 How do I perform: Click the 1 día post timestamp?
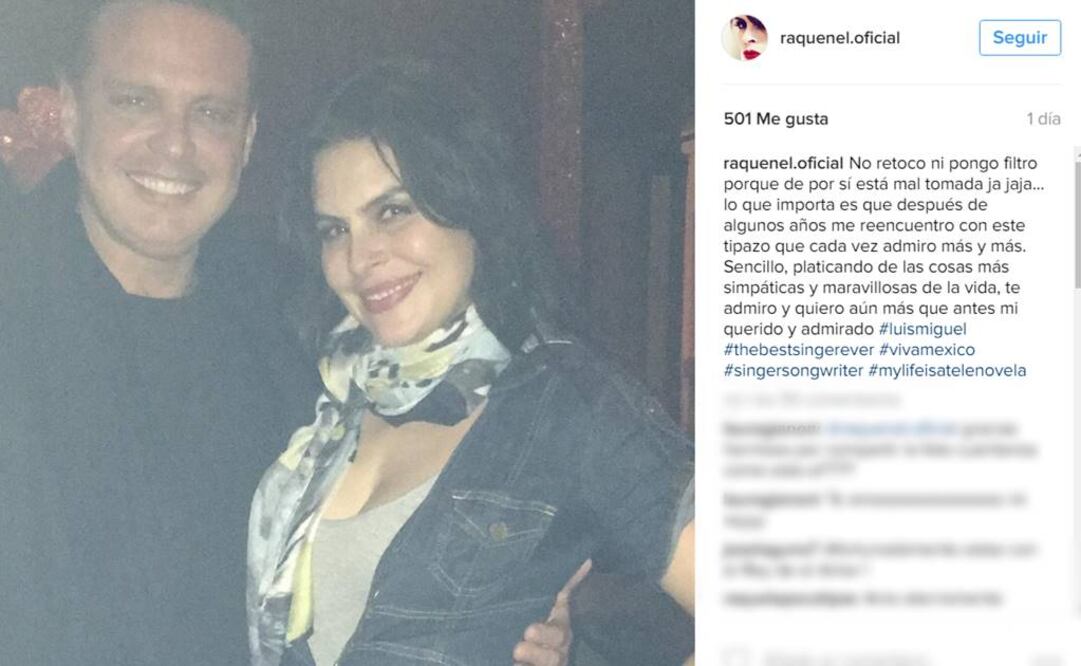point(1043,119)
